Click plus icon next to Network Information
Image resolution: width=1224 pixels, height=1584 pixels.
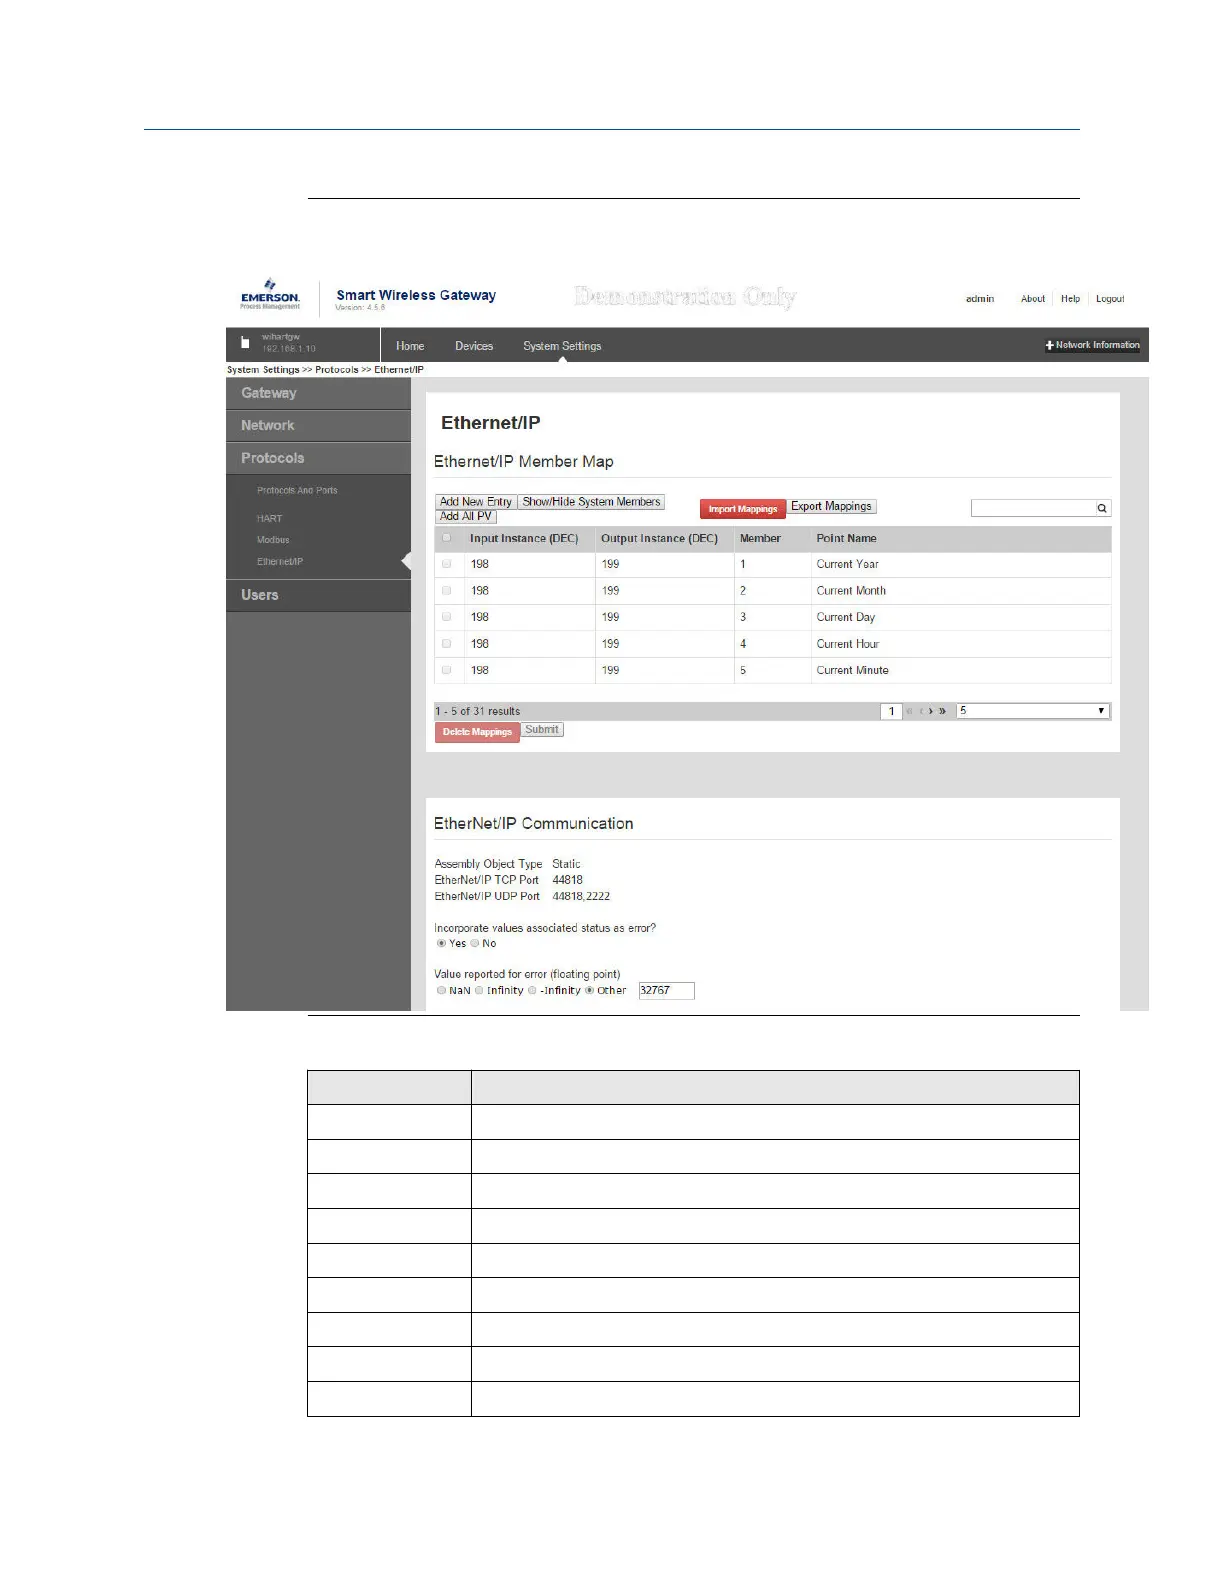point(1049,345)
